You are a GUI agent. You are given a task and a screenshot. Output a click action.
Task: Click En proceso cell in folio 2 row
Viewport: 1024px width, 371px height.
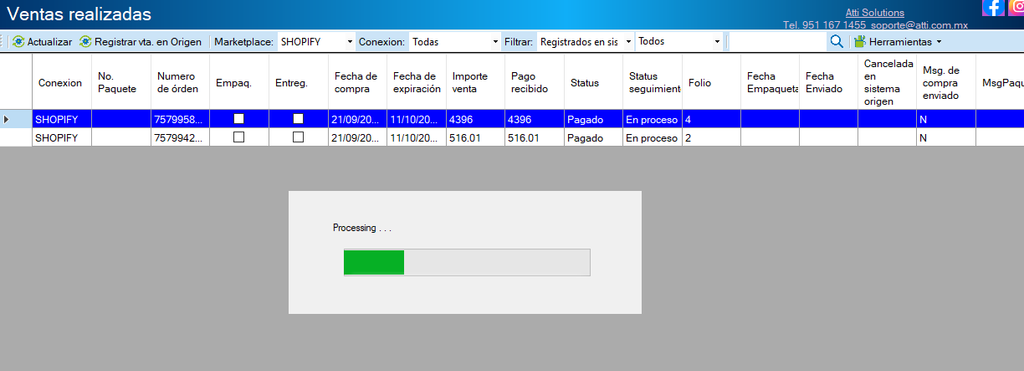[652, 138]
